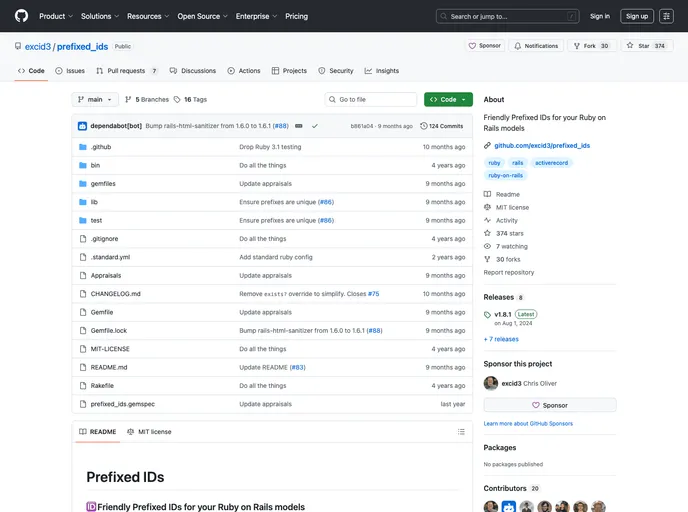Click the GitHub logo icon
The width and height of the screenshot is (688, 512).
point(21,16)
